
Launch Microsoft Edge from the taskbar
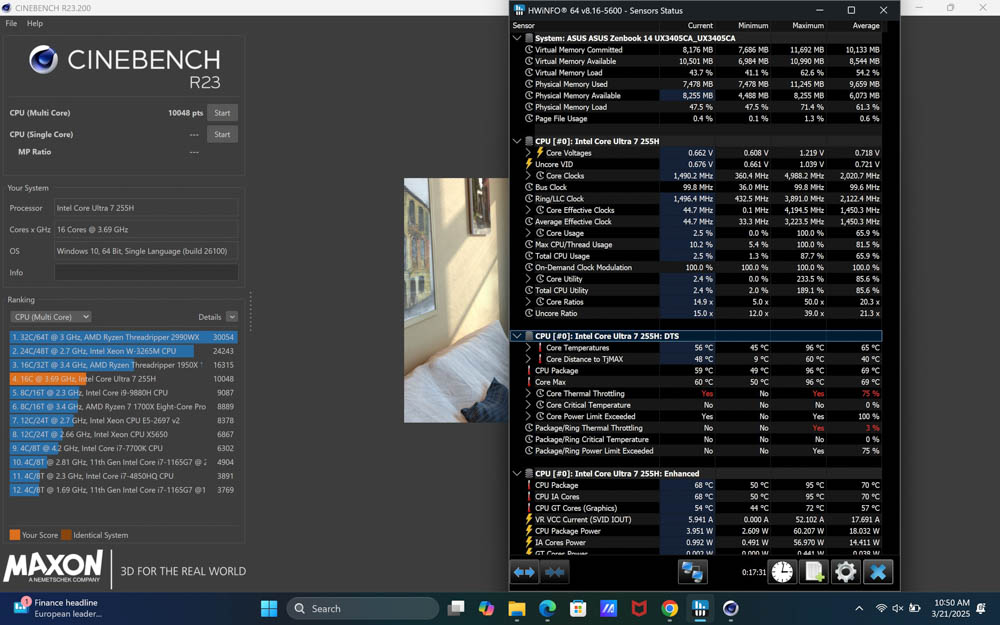(x=547, y=608)
